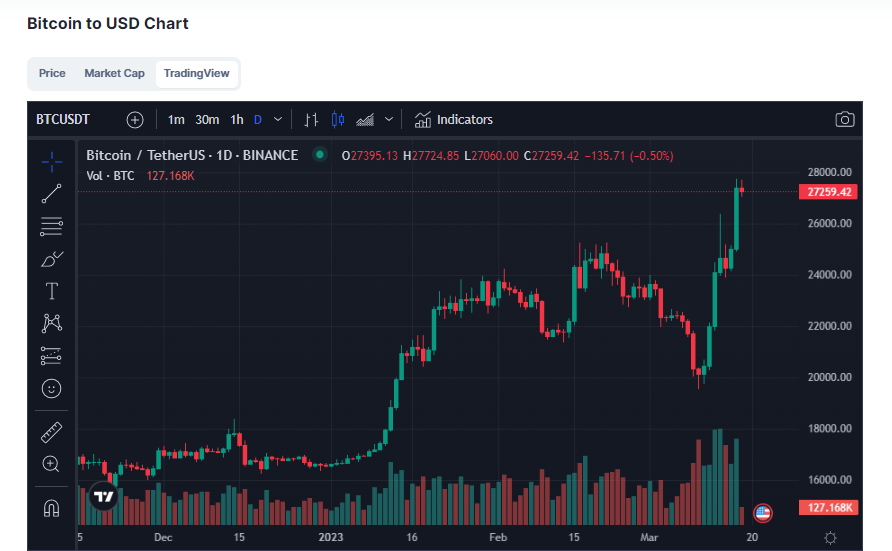This screenshot has height=551, width=892.
Task: Click the 28000.00 price axis label
Action: point(829,172)
